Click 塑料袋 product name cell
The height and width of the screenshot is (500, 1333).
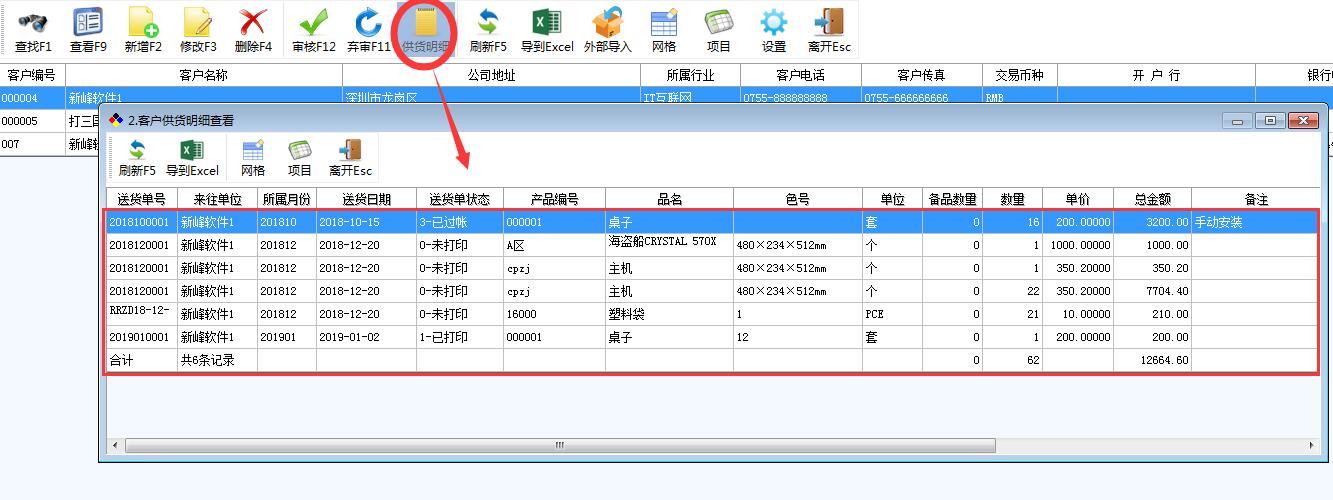669,314
